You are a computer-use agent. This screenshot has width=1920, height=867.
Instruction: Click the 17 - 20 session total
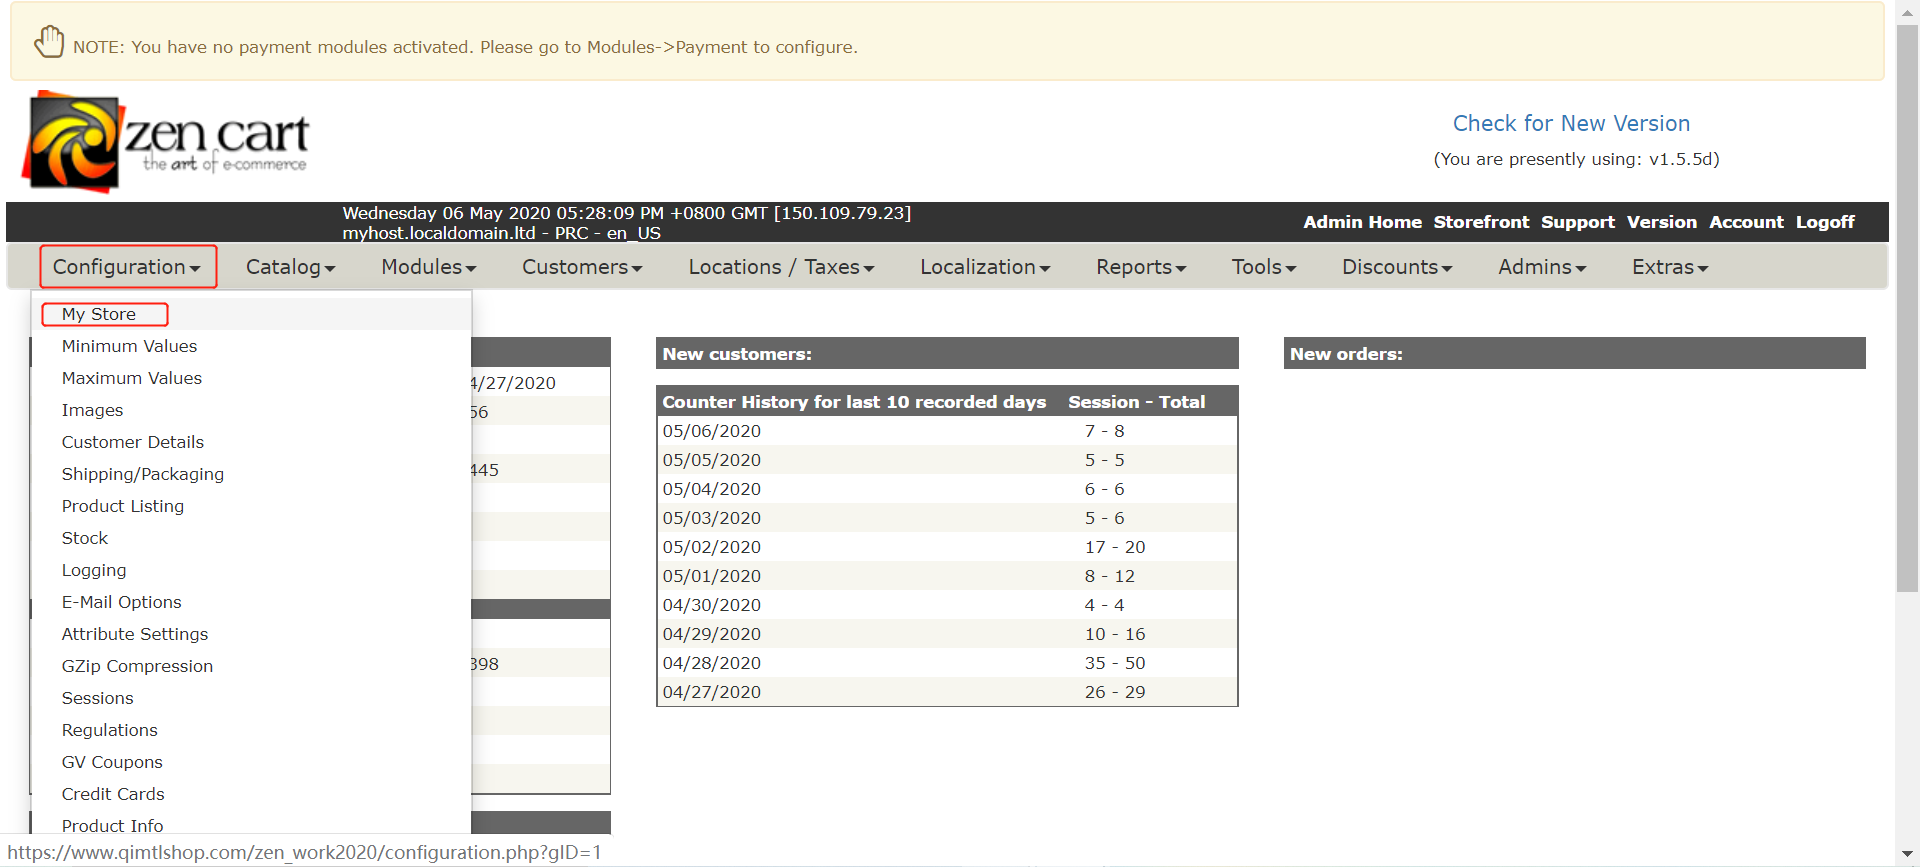pos(1115,547)
